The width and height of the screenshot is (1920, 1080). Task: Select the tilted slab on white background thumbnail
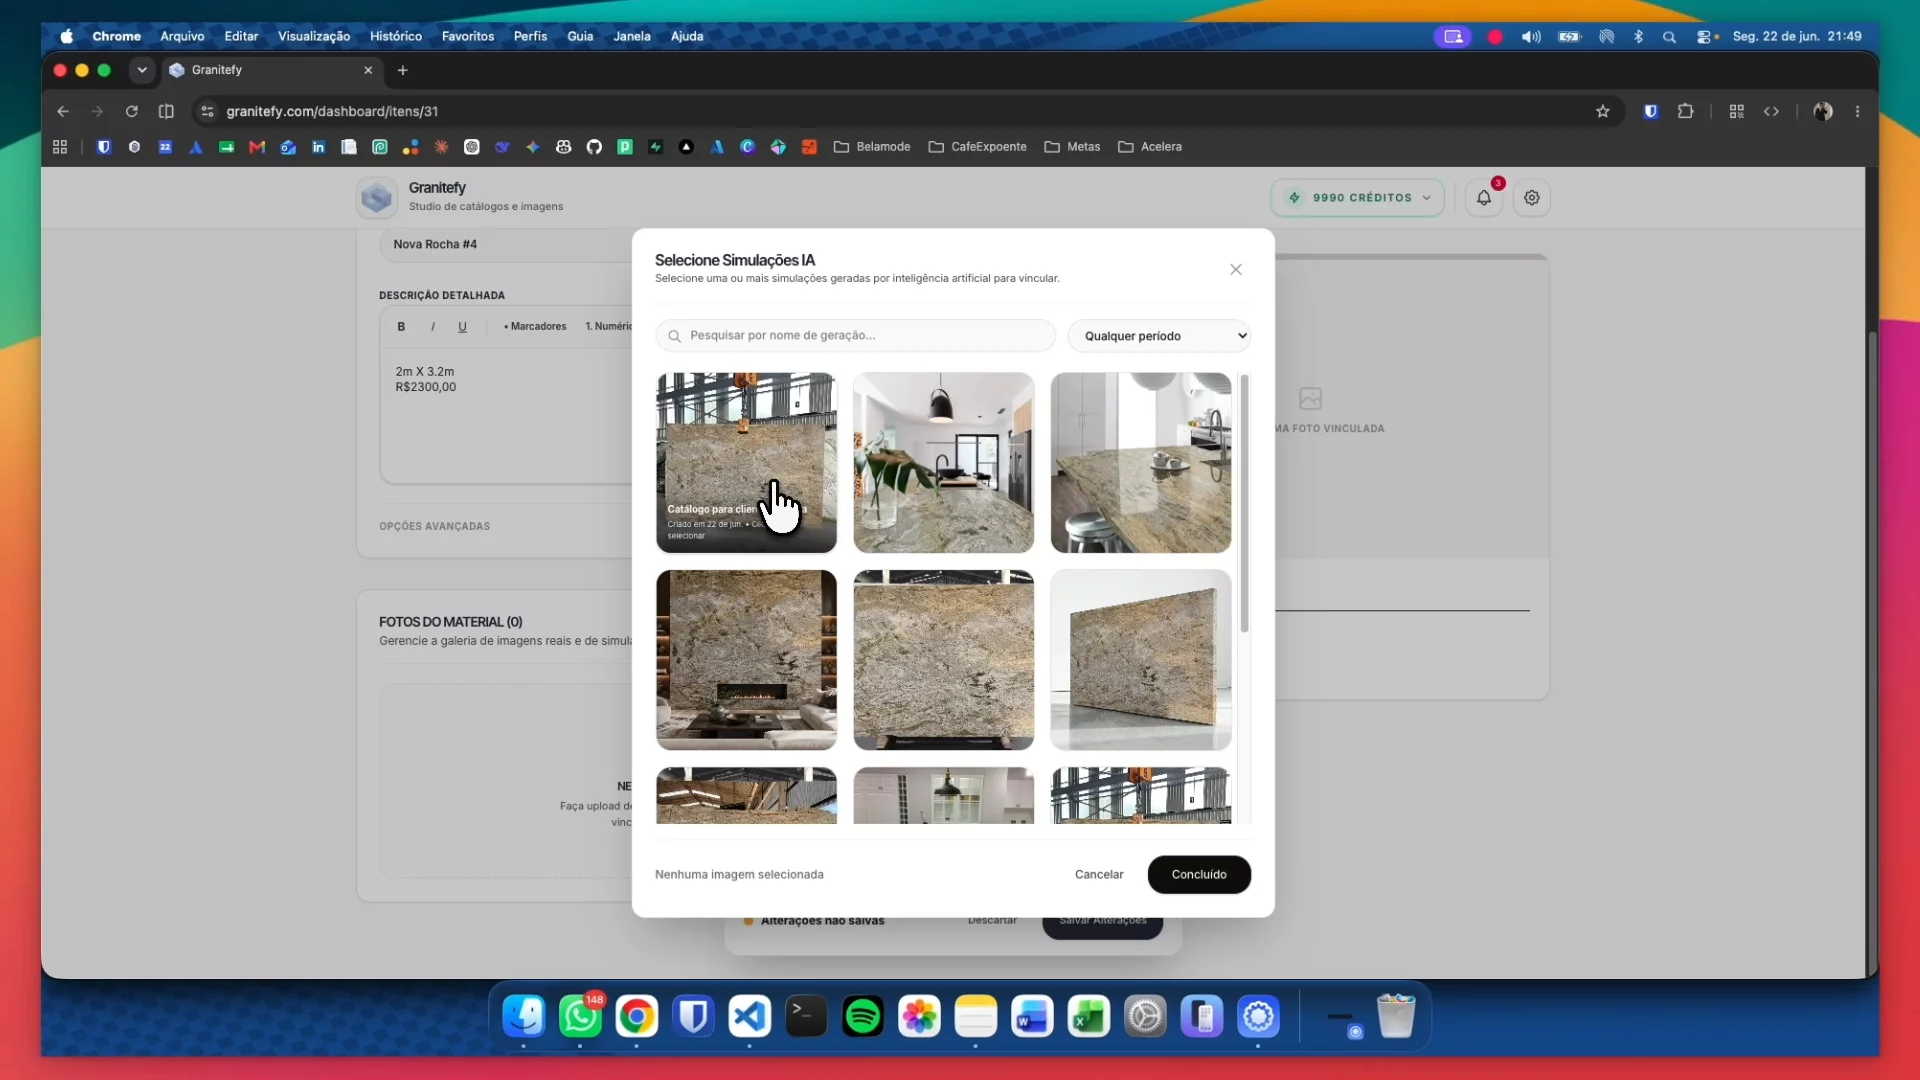tap(1141, 660)
